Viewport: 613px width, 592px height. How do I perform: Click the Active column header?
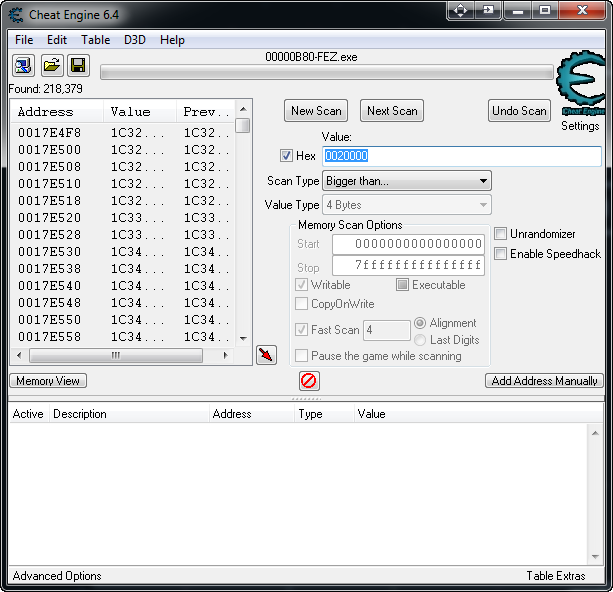pos(28,414)
